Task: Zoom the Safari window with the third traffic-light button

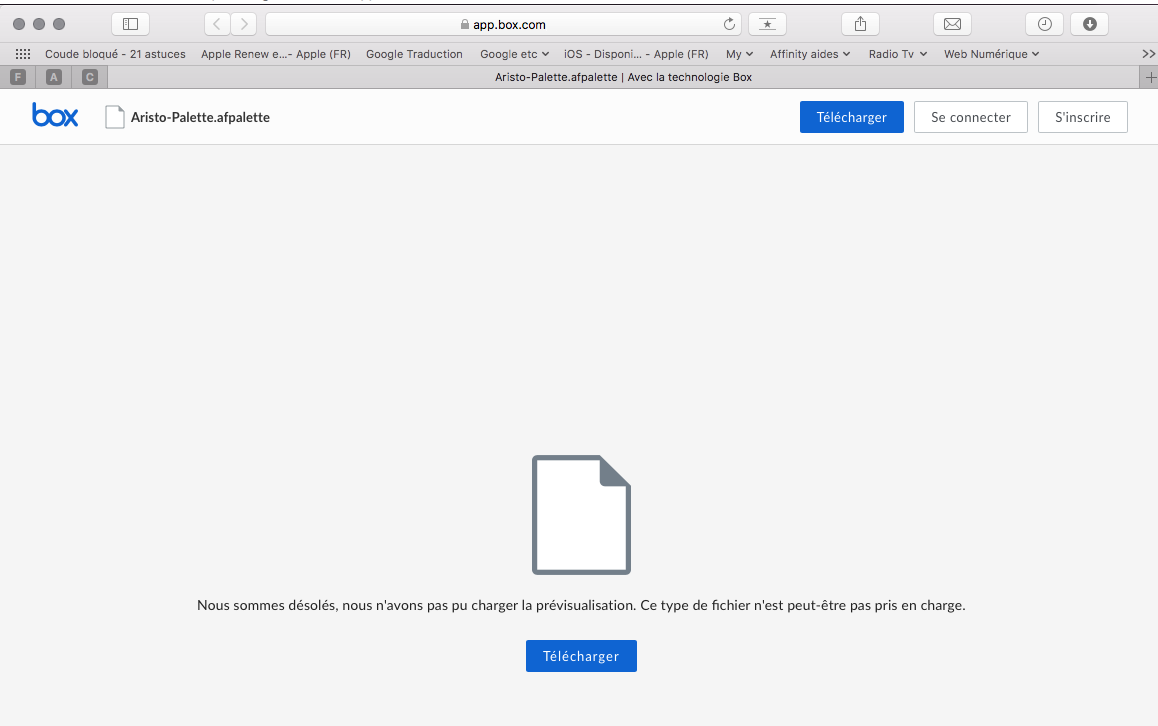Action: click(x=59, y=24)
